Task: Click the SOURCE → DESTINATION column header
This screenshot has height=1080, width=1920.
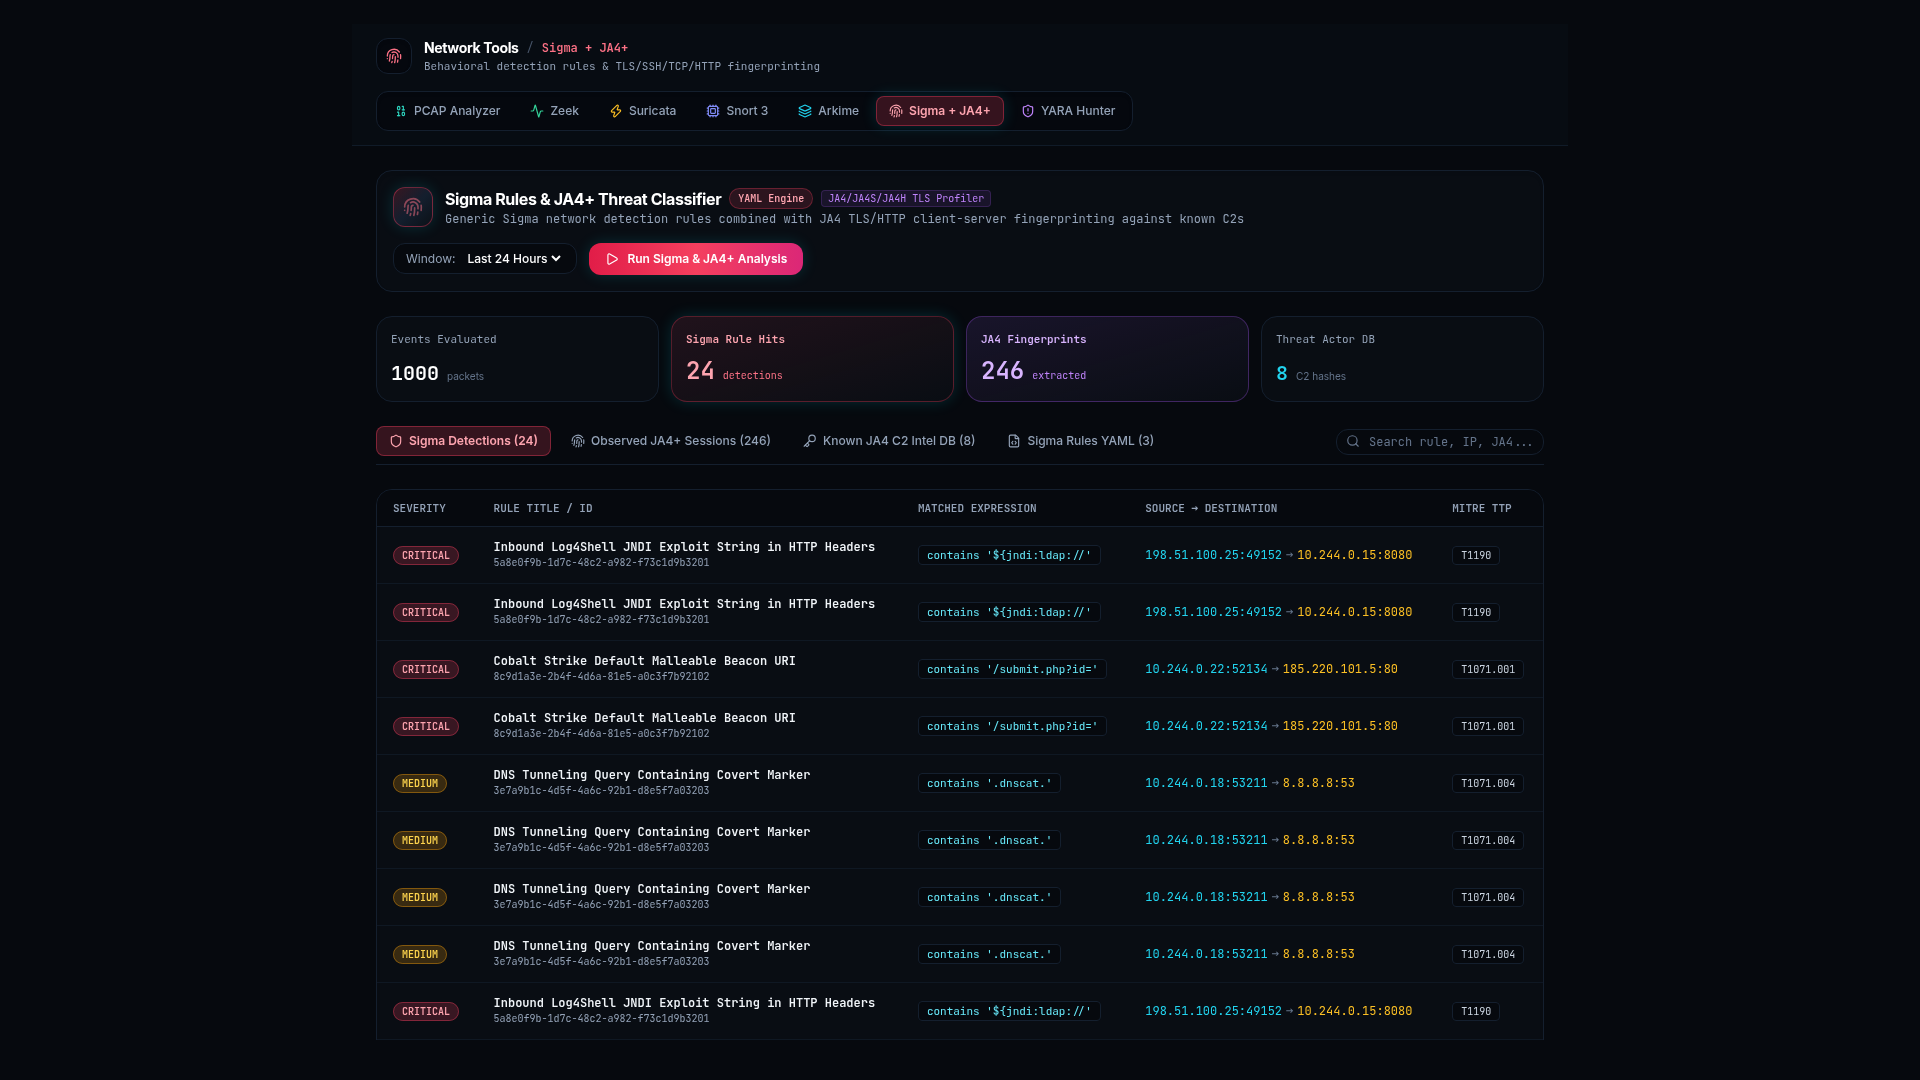Action: [1211, 509]
